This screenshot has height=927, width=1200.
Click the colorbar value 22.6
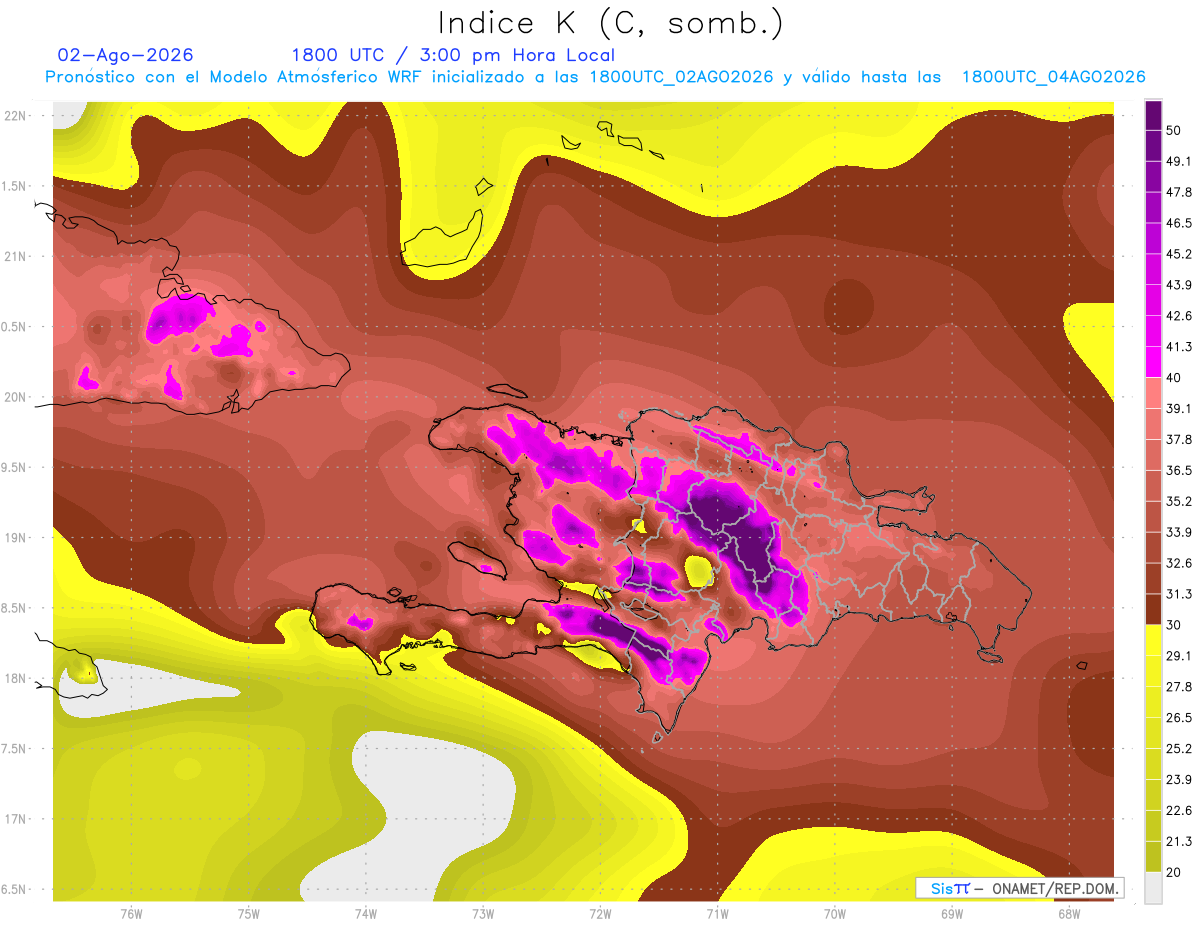click(x=1178, y=811)
